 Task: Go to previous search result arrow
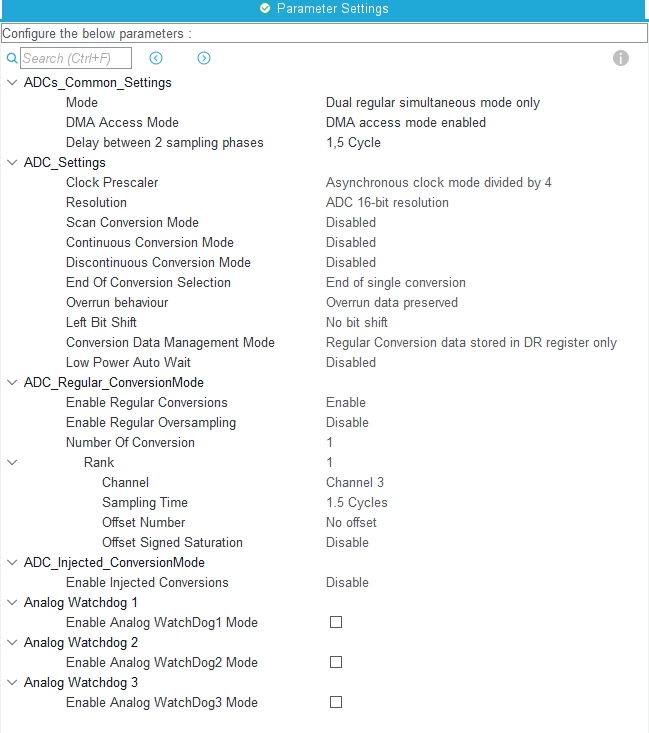pos(156,58)
